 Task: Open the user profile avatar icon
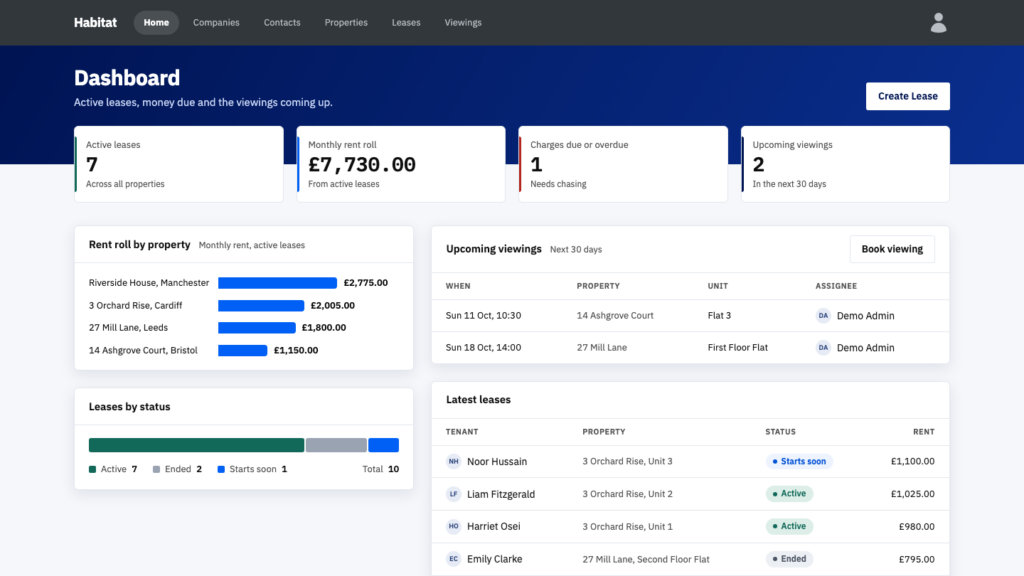coord(938,23)
